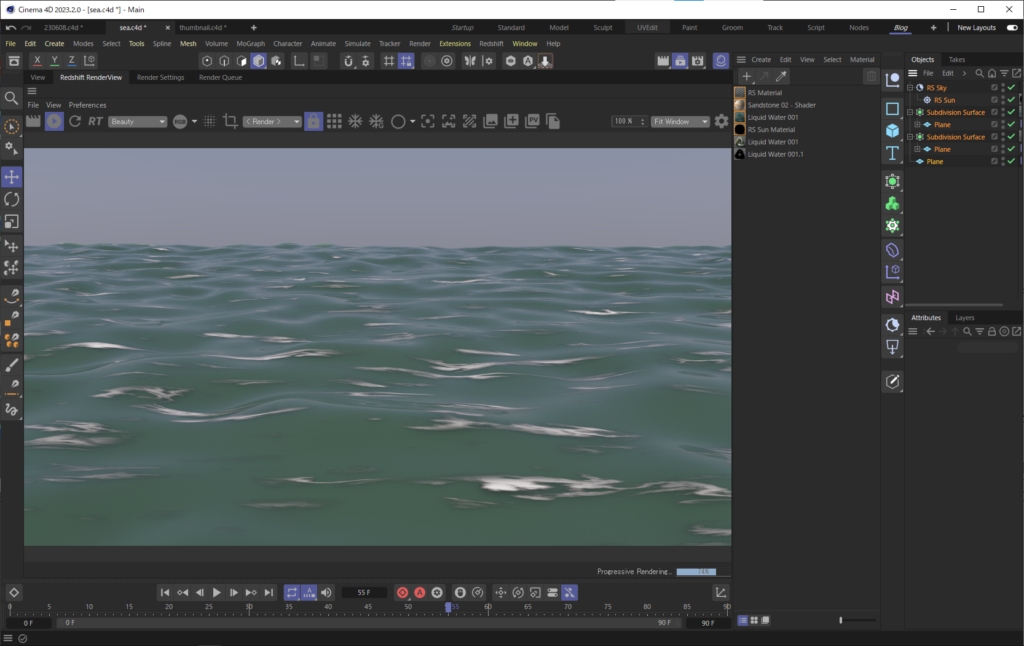Open the Beauty AOV dropdown
Image resolution: width=1024 pixels, height=646 pixels.
138,121
